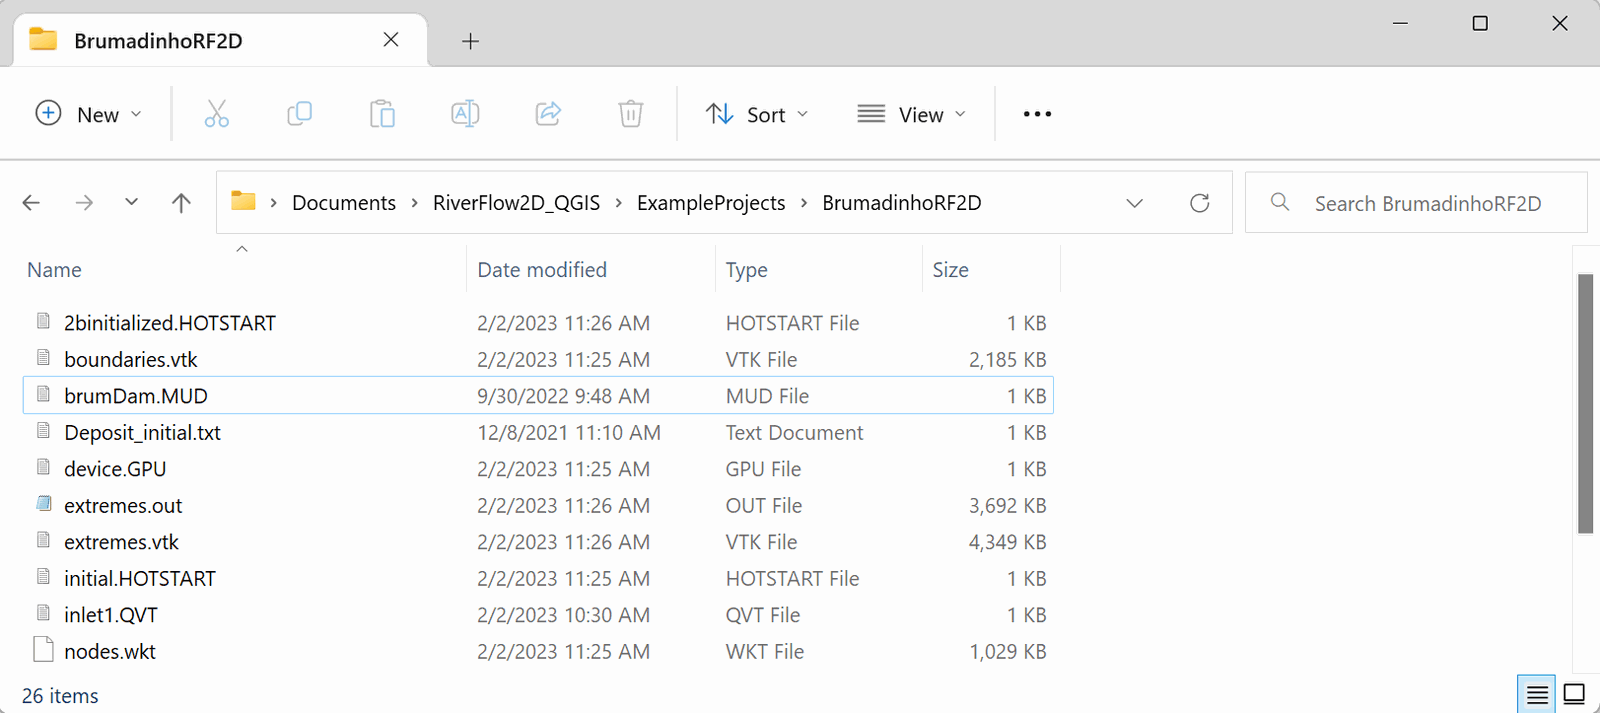
Task: Refresh the current folder view
Action: pos(1199,203)
